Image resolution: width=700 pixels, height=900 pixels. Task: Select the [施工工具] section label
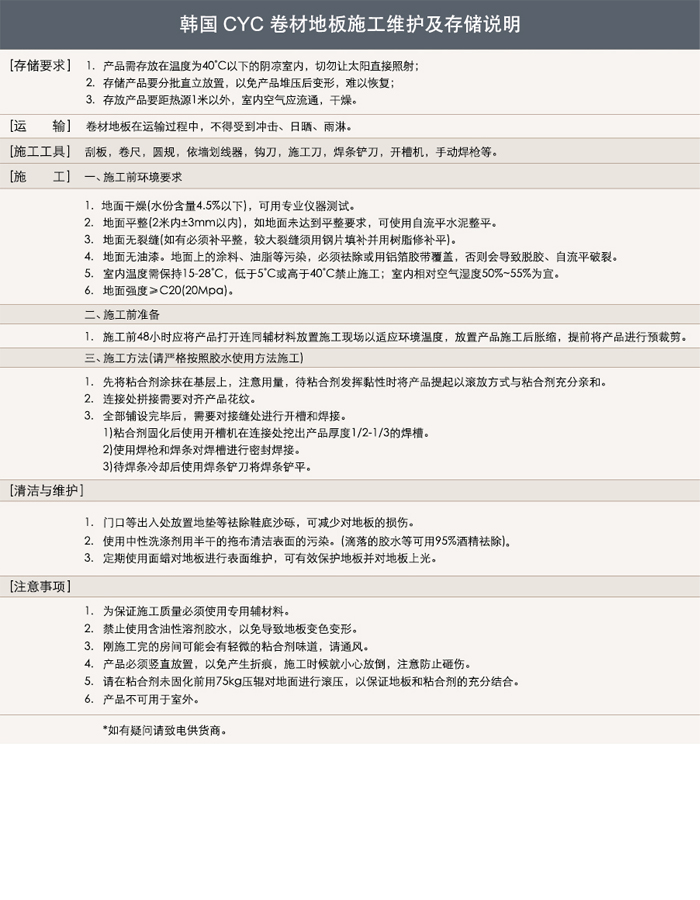coord(40,152)
